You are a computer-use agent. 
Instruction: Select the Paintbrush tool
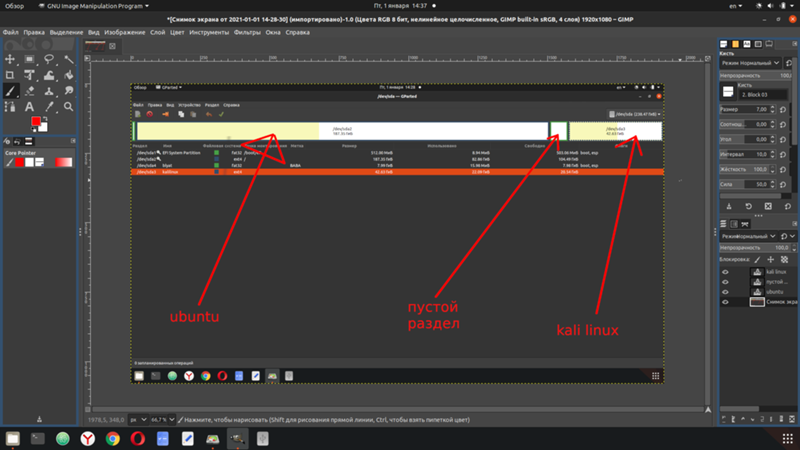[10, 91]
